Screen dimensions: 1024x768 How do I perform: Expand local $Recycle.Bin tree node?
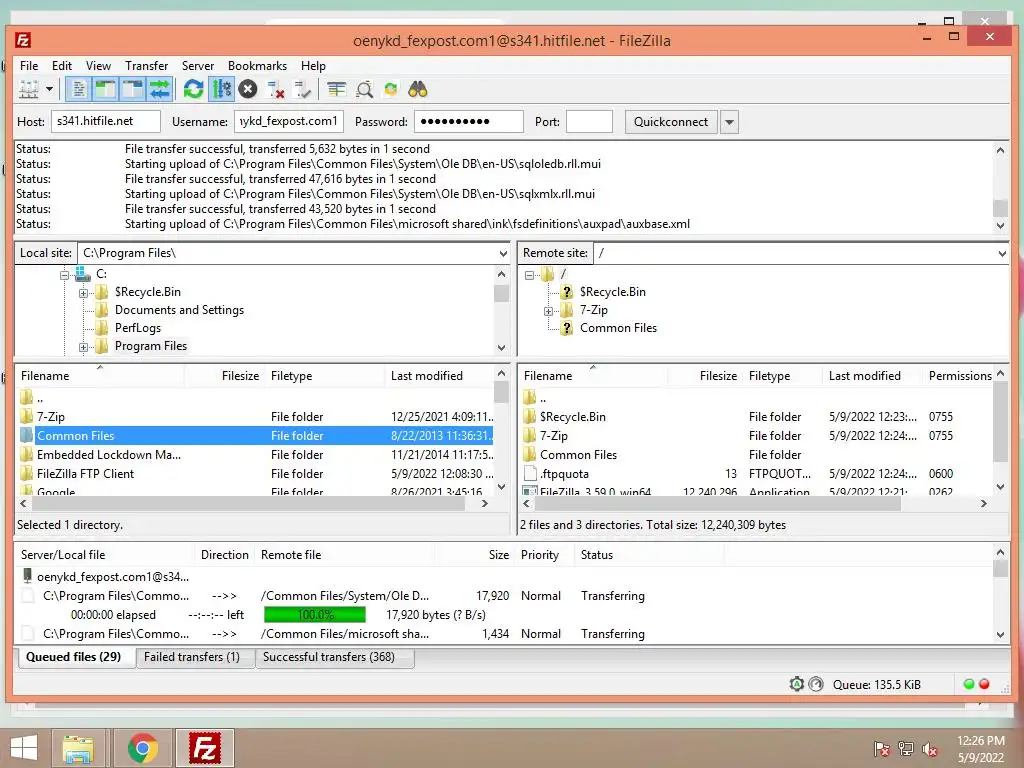tap(84, 293)
